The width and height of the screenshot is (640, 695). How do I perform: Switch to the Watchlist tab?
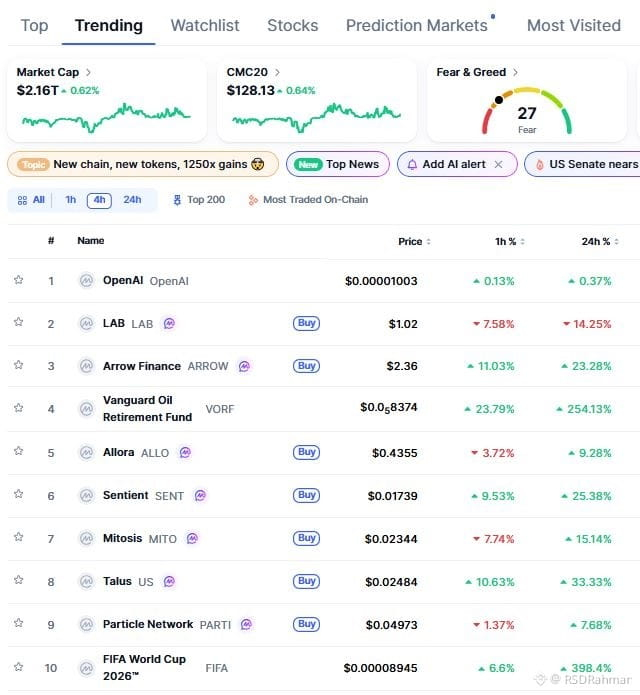205,26
